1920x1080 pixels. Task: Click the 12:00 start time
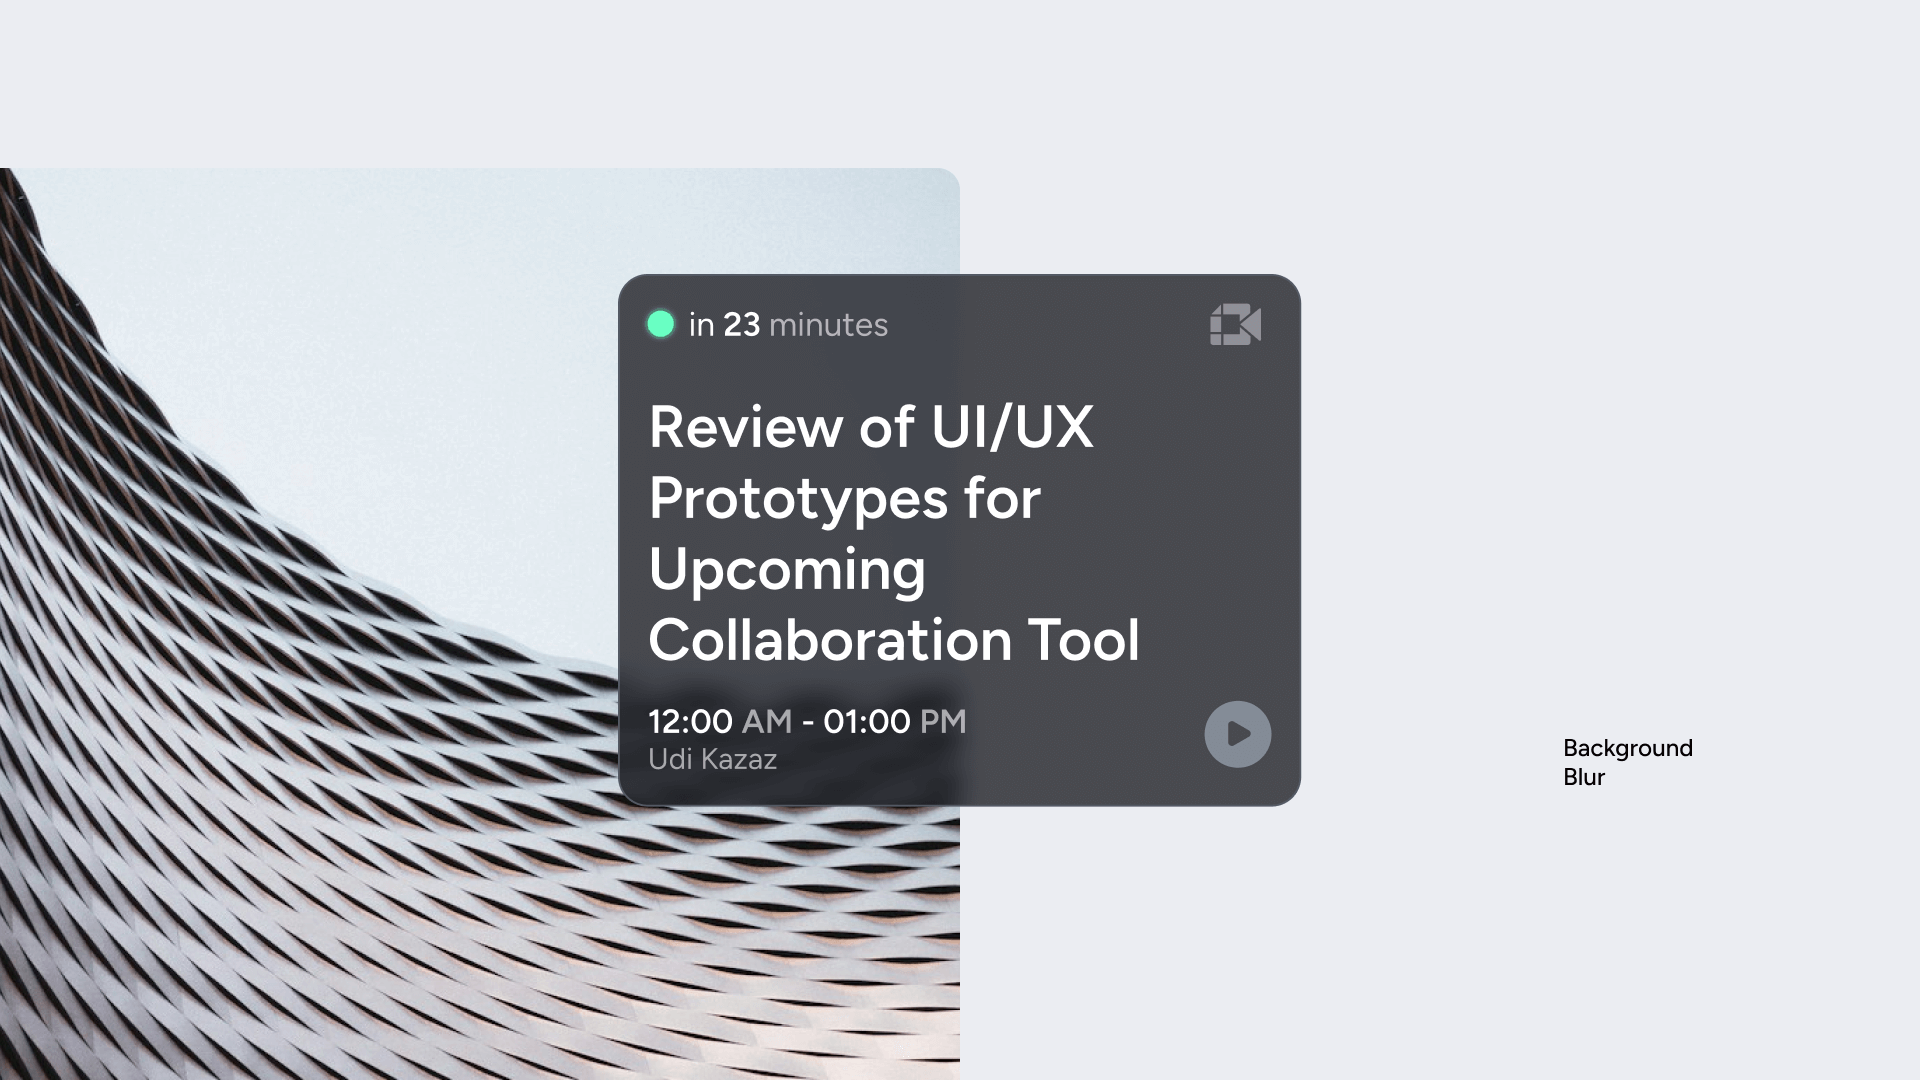691,721
